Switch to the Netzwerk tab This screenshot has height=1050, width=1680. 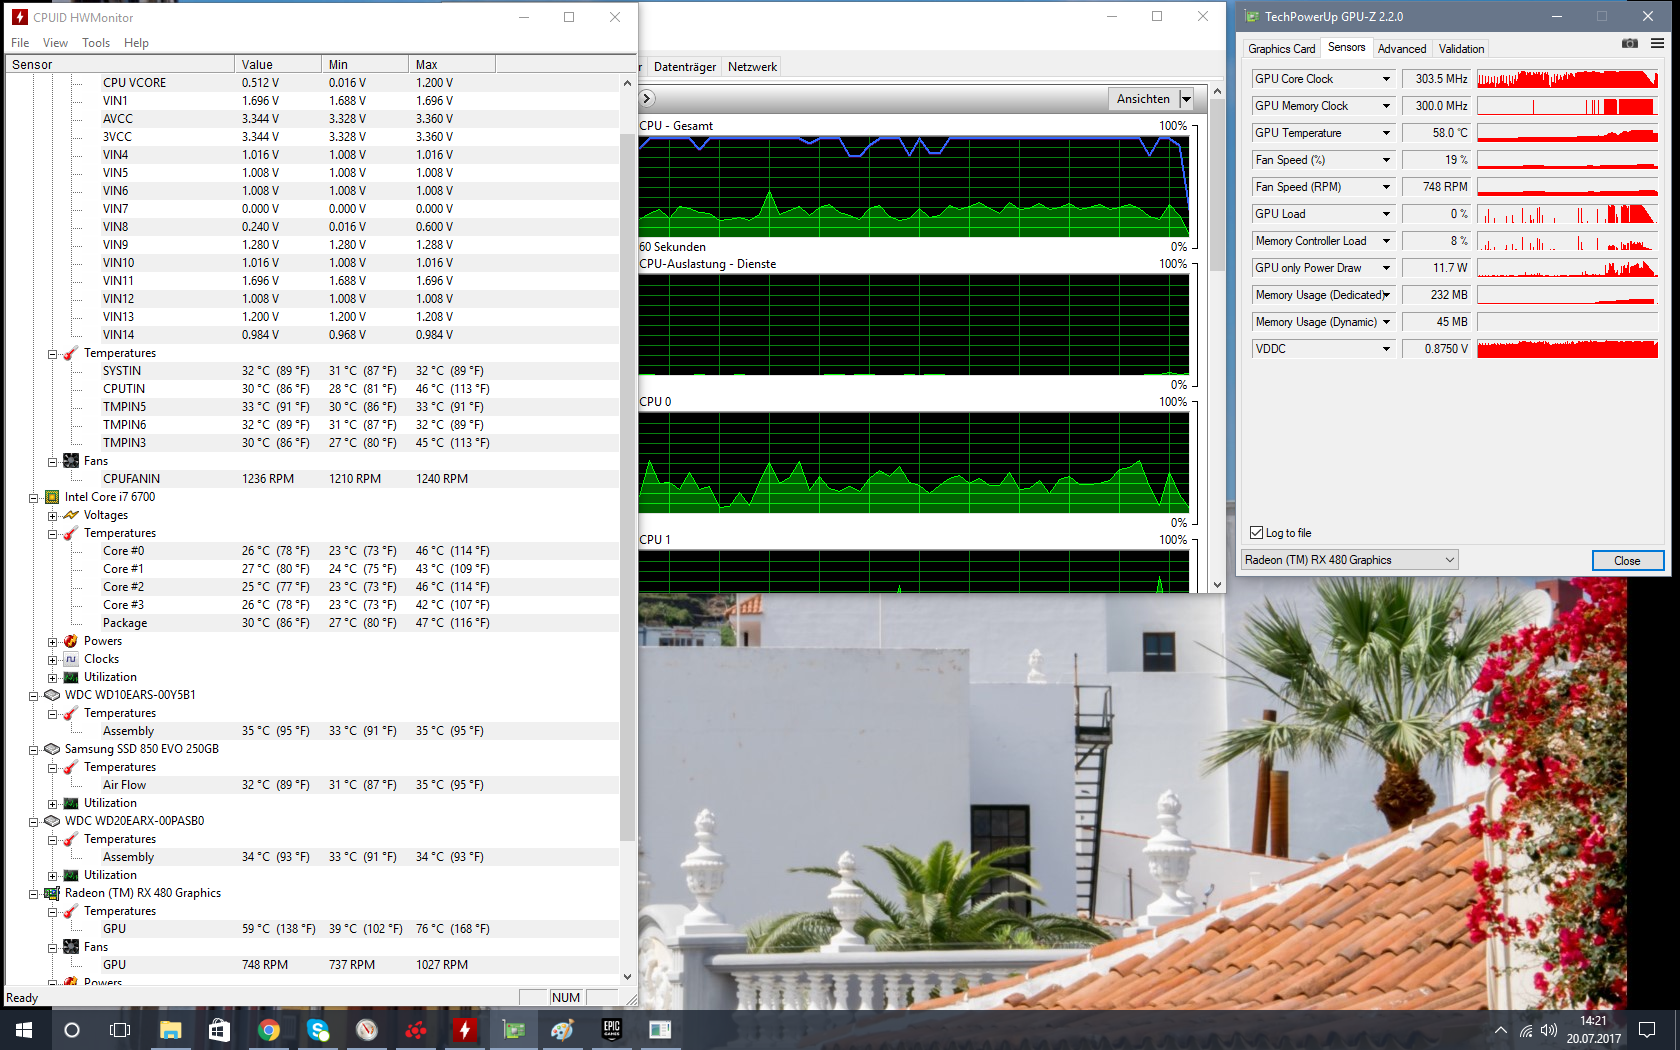tap(752, 67)
